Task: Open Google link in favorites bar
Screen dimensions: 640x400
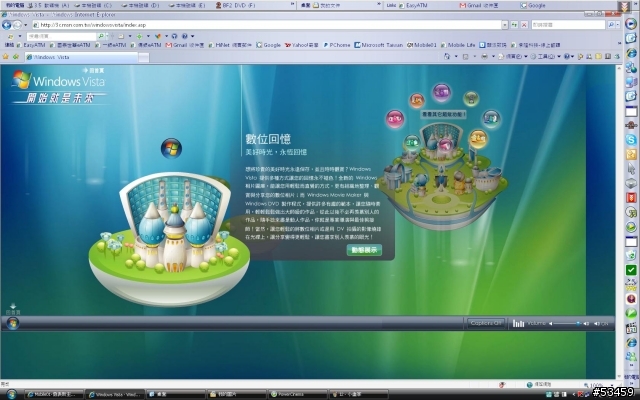Action: 268,45
